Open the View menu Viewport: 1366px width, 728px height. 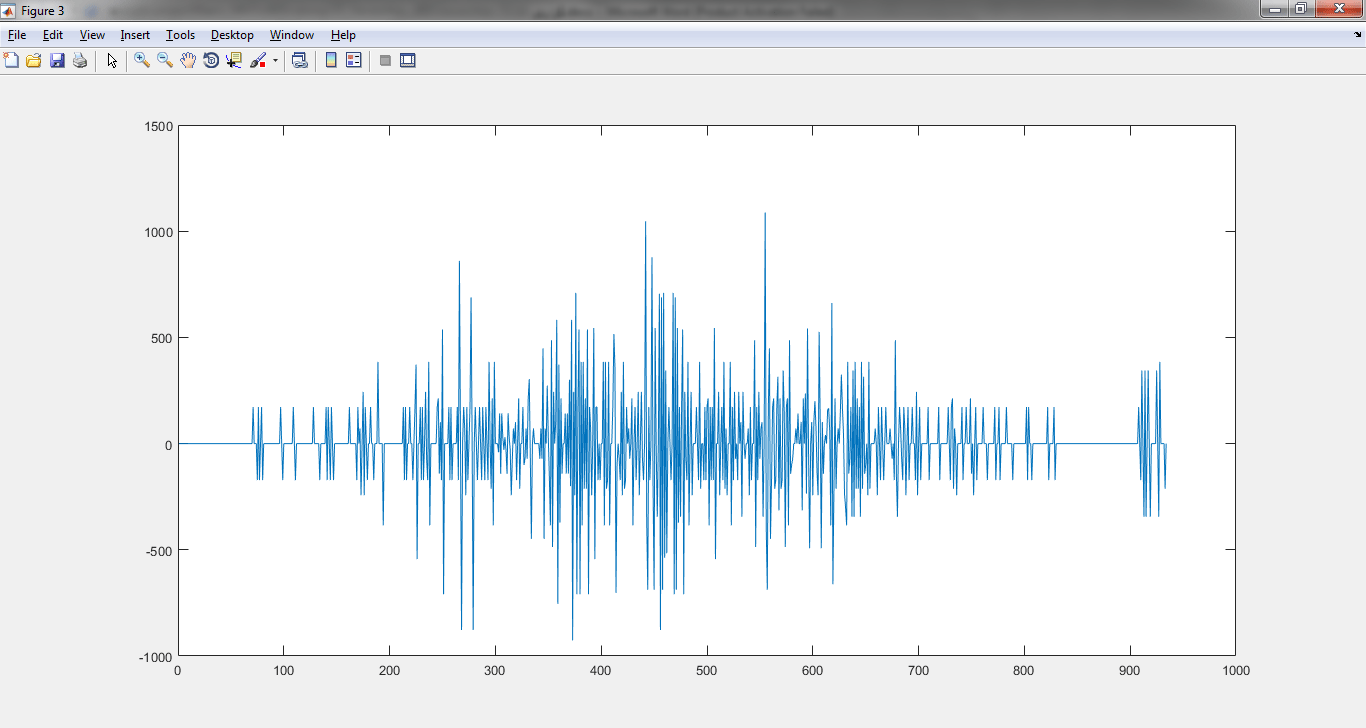(x=92, y=35)
